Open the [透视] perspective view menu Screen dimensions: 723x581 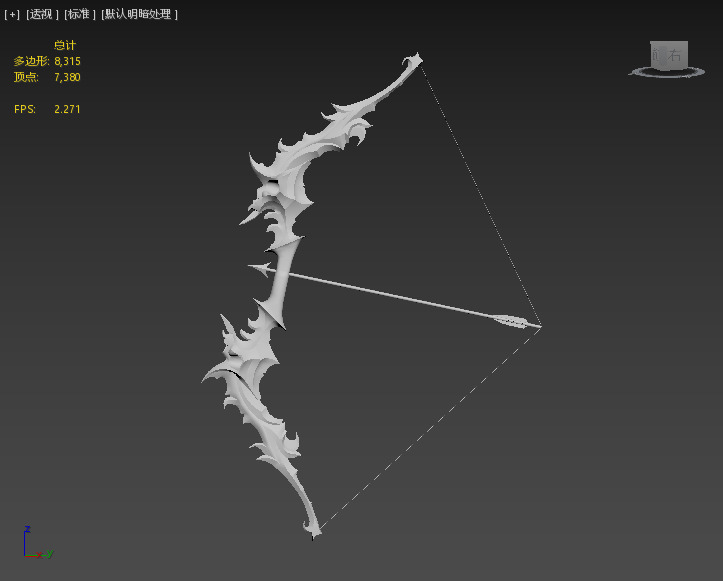pos(42,14)
